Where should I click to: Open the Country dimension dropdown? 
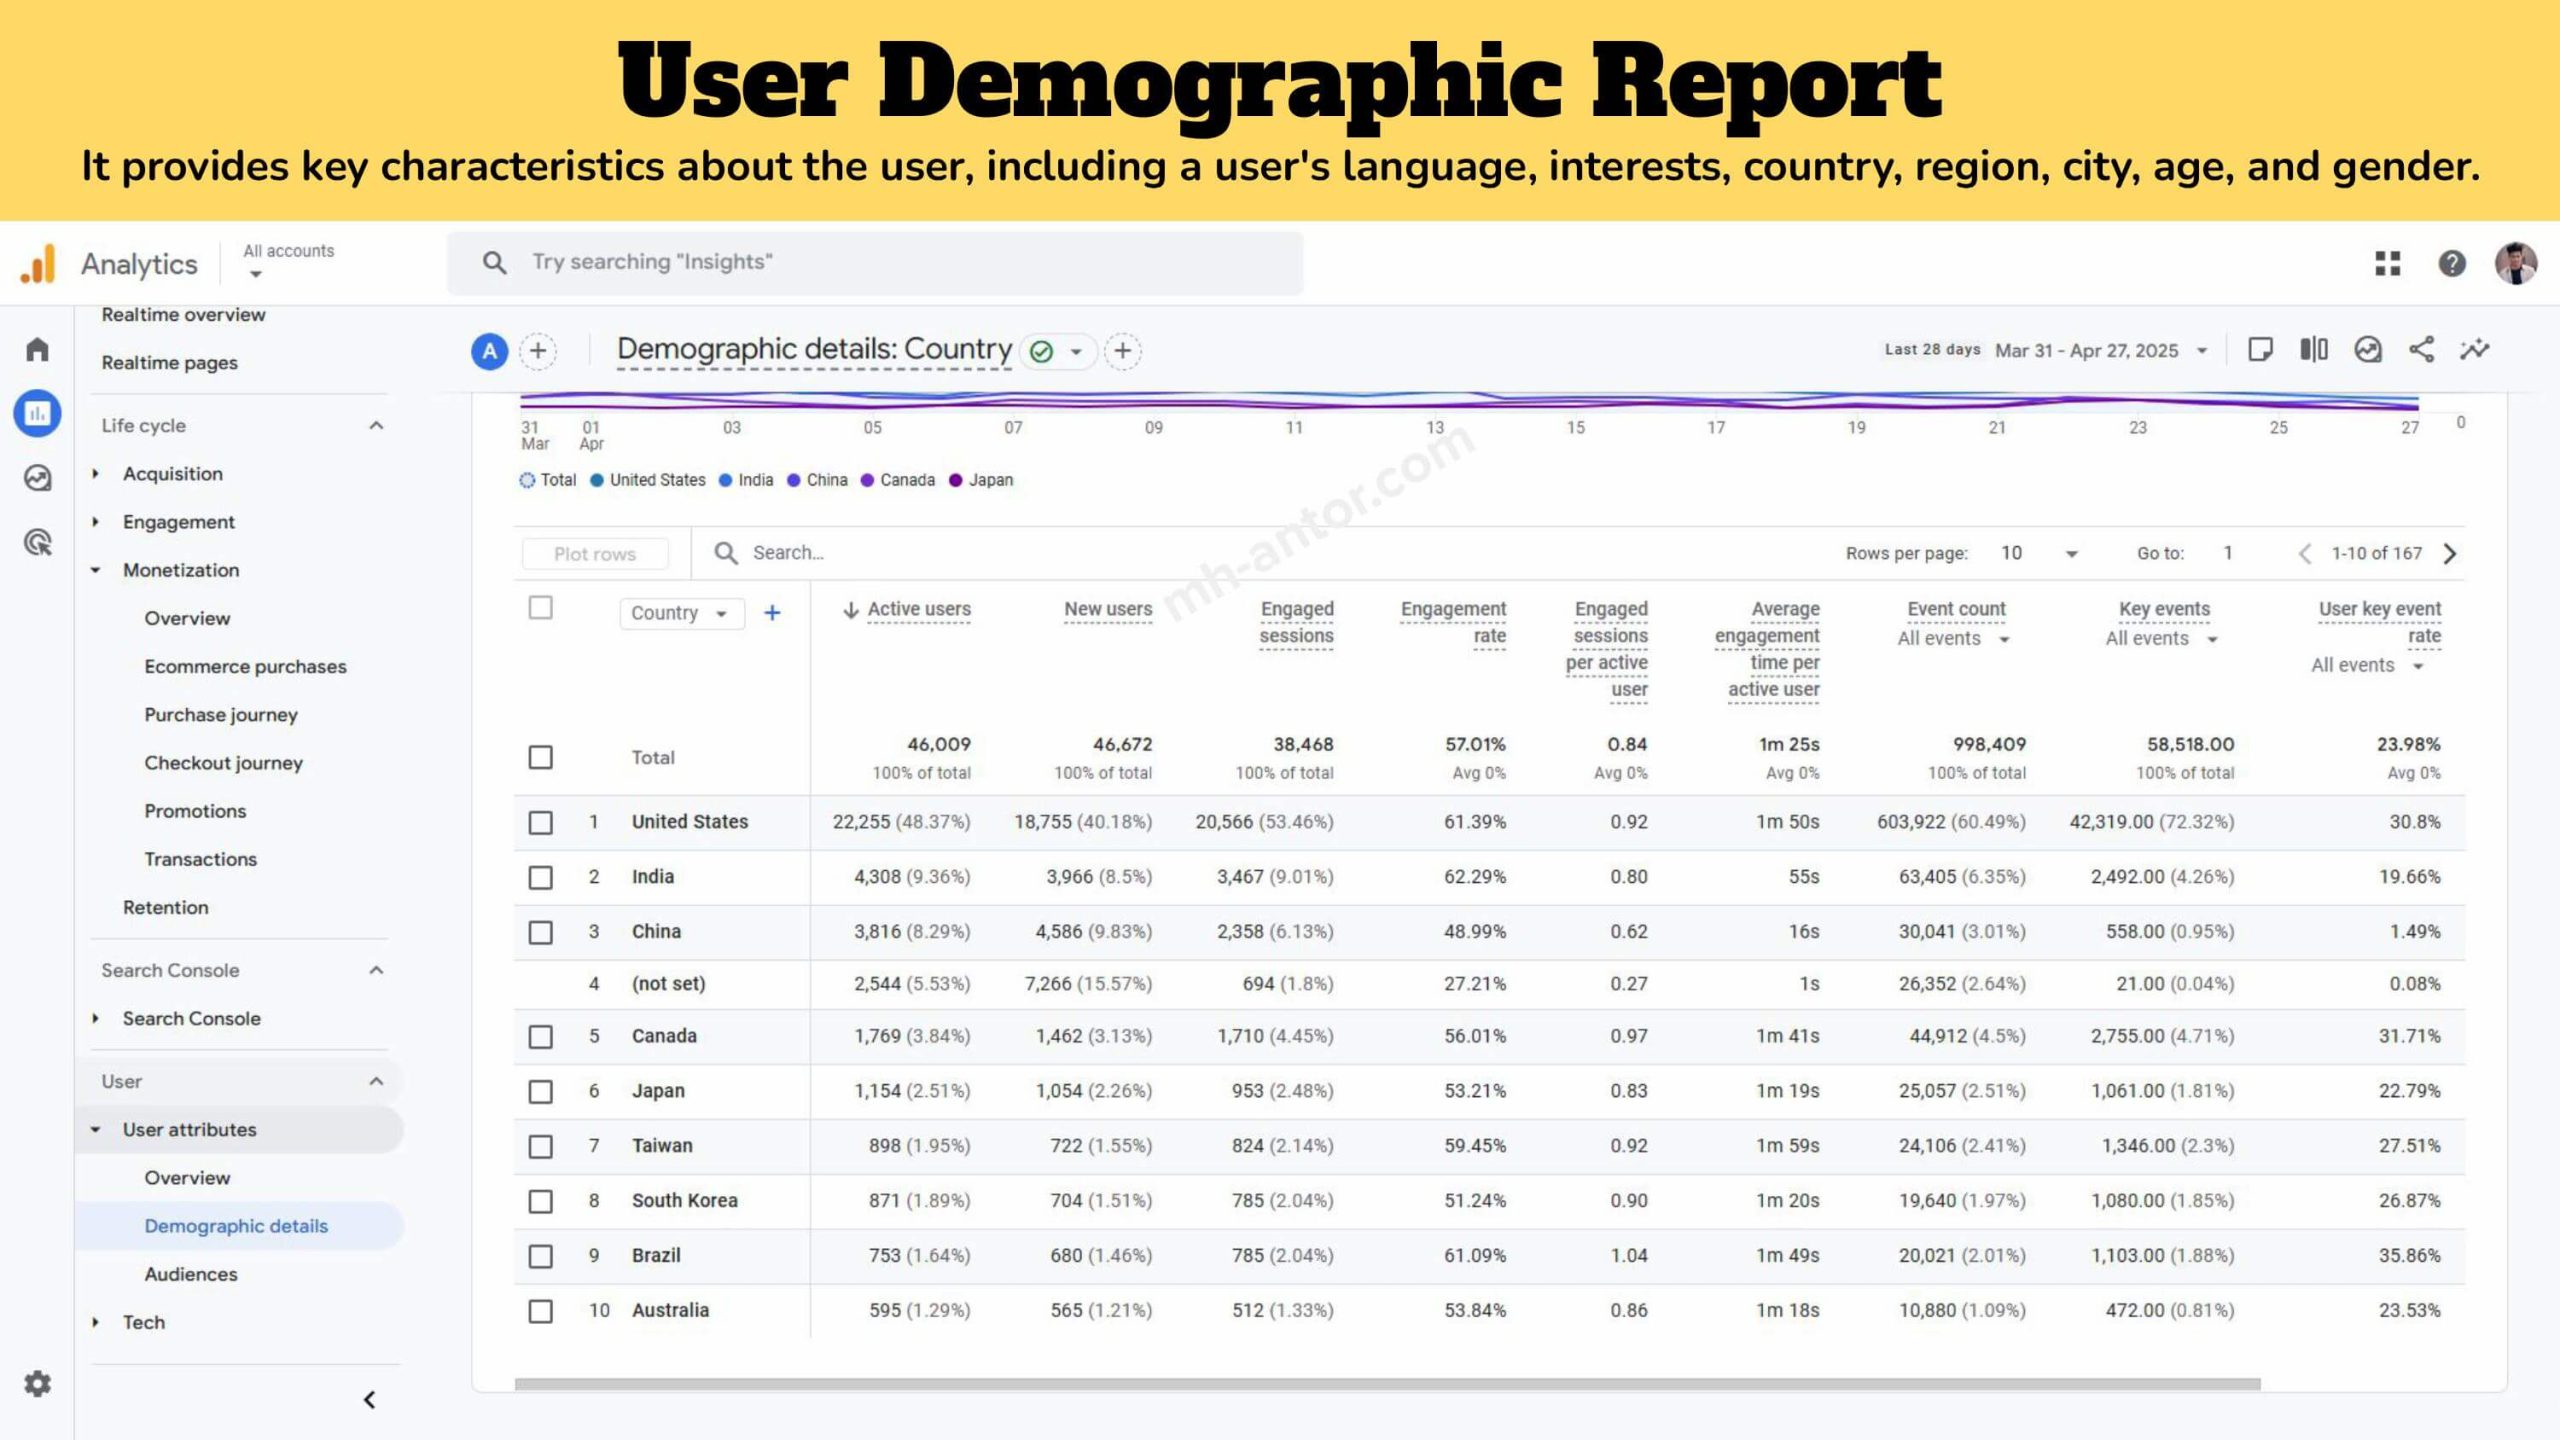(681, 613)
